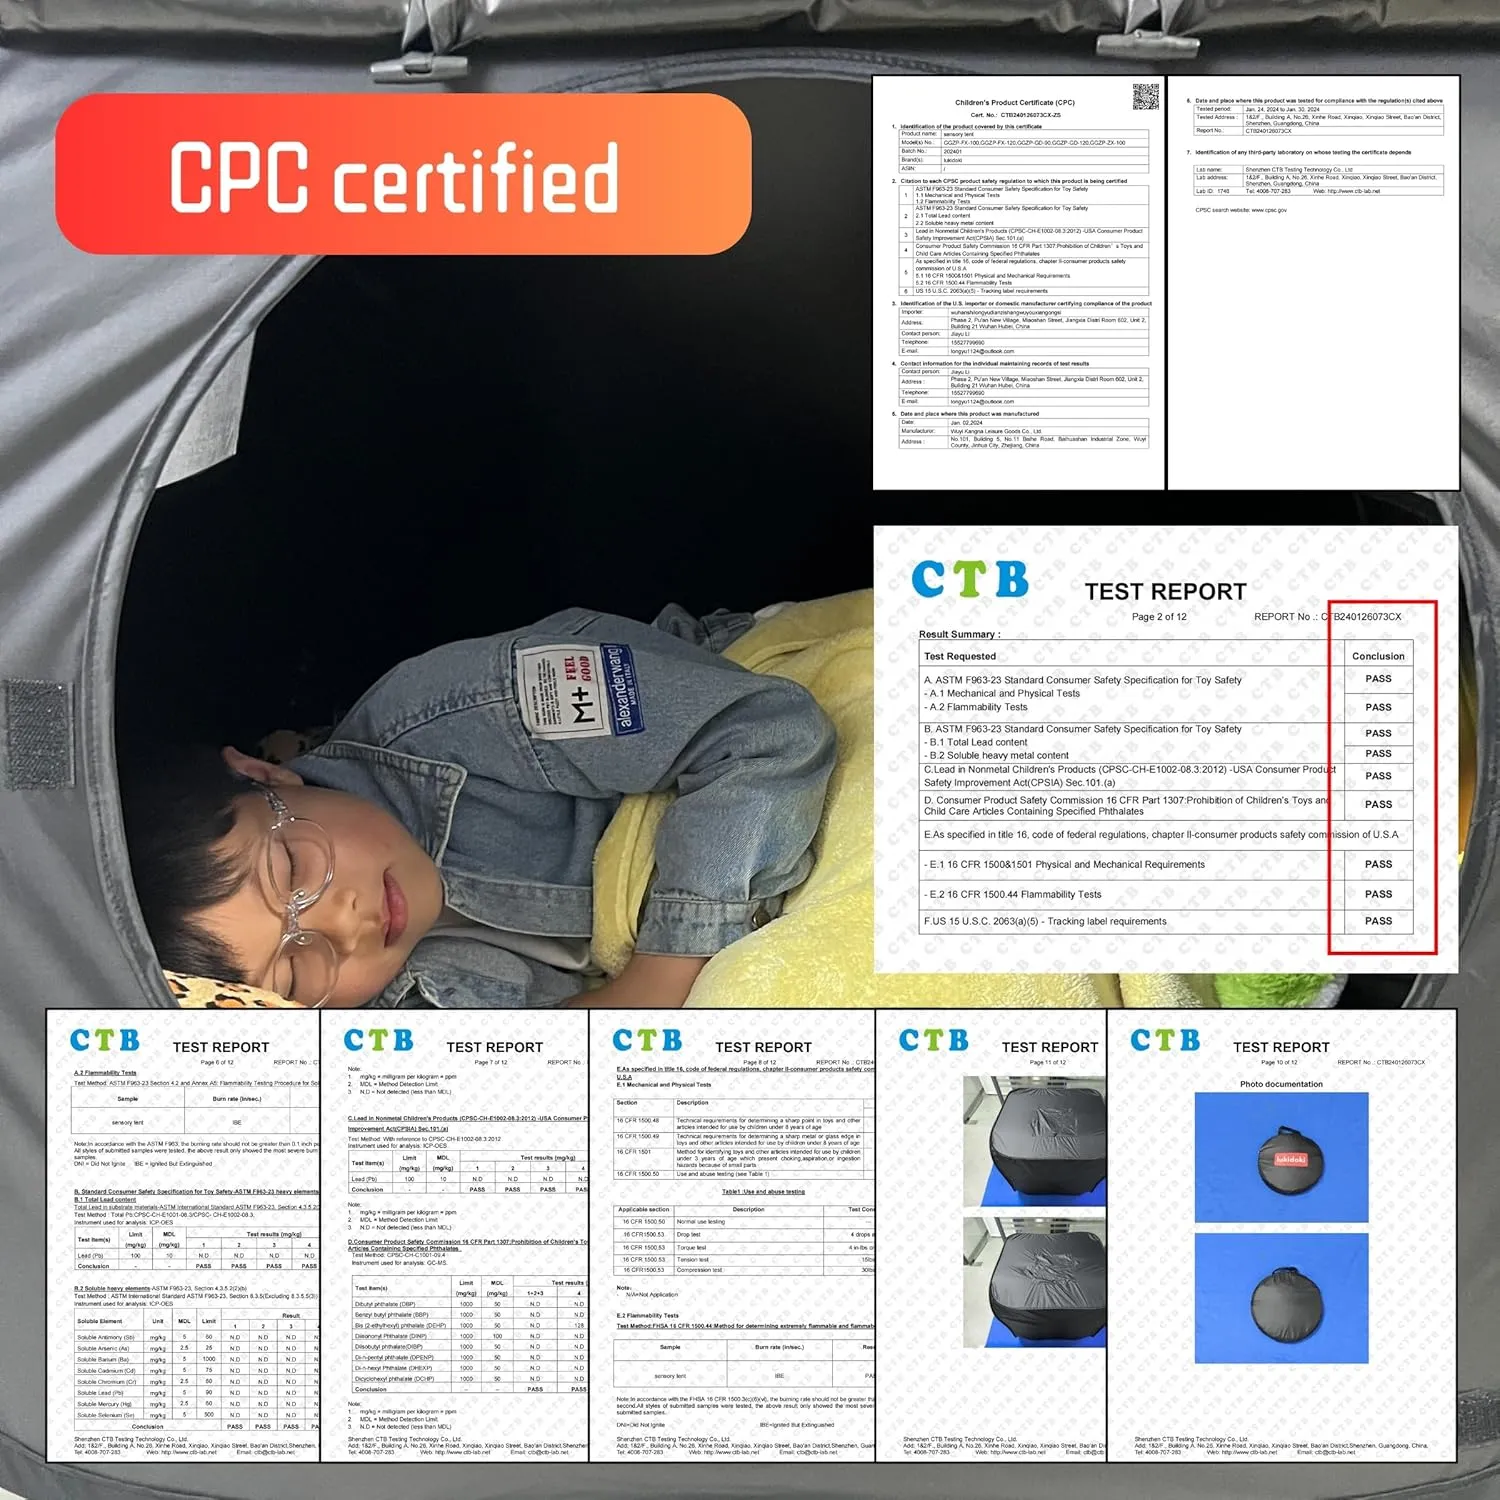Select PASS for B.2 Soluble heavy metal content
Screen dimensions: 1500x1500
pyautogui.click(x=1378, y=754)
